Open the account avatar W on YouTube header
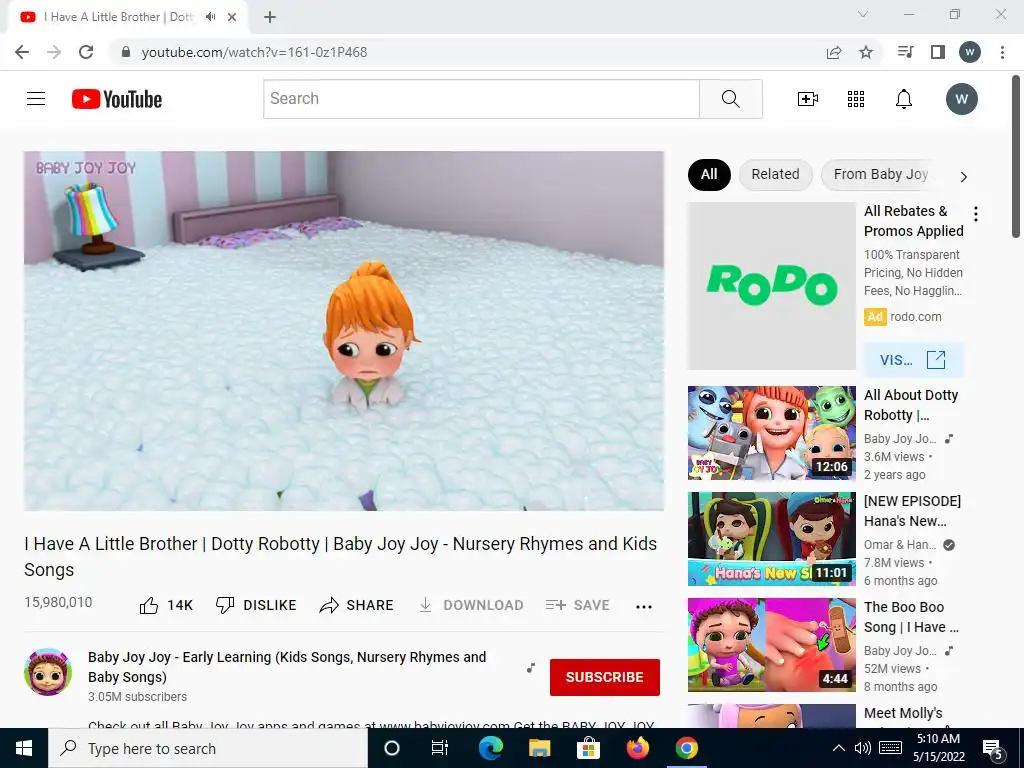This screenshot has width=1024, height=768. [961, 99]
